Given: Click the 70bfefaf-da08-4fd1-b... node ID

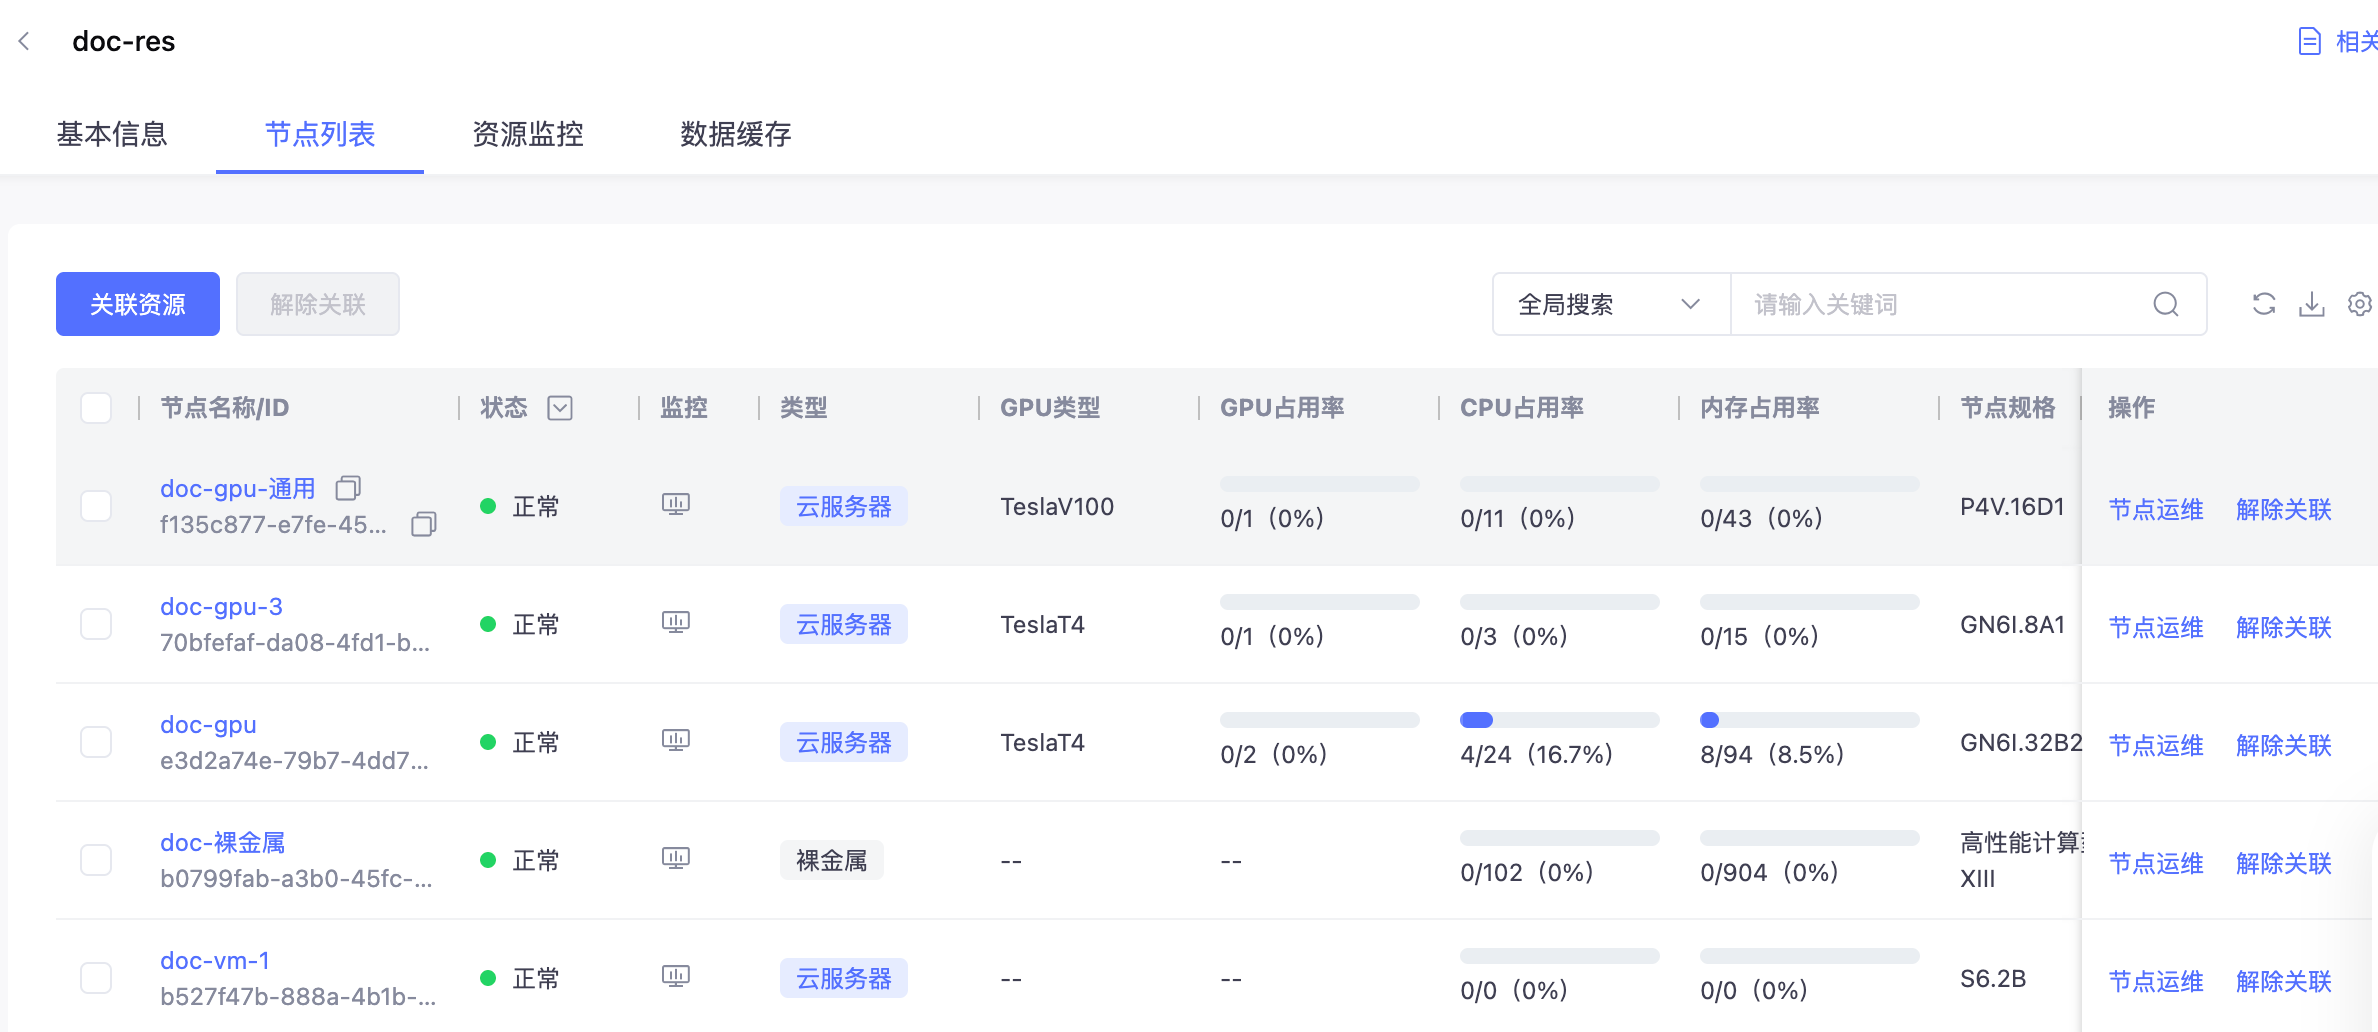Looking at the screenshot, I should 295,642.
